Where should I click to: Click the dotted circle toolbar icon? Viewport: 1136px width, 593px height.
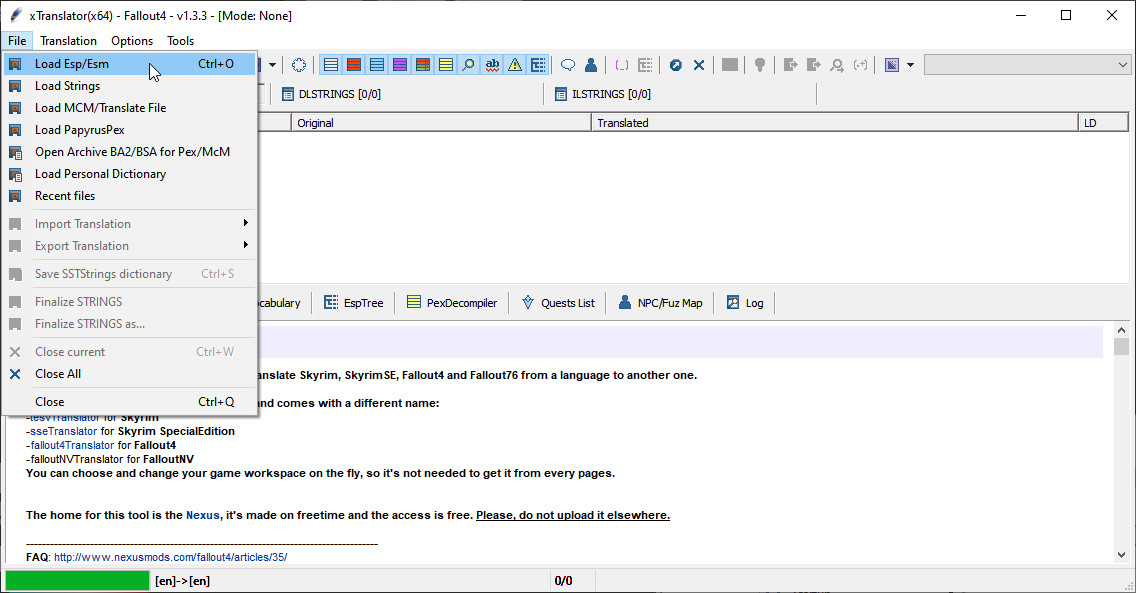point(298,65)
